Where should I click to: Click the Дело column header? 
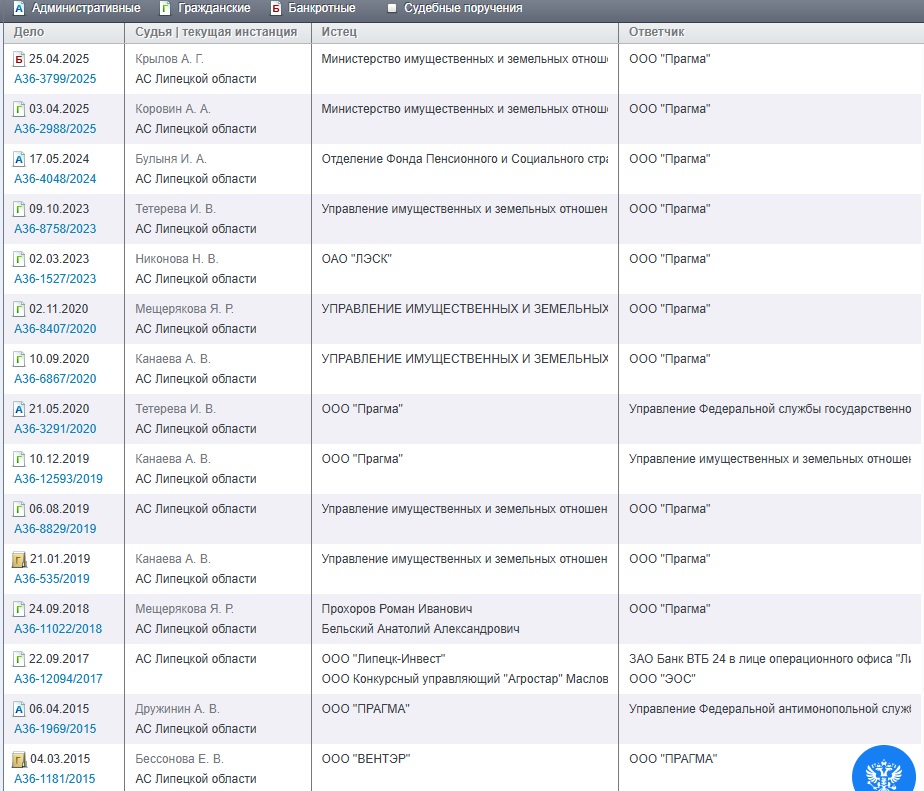point(29,32)
